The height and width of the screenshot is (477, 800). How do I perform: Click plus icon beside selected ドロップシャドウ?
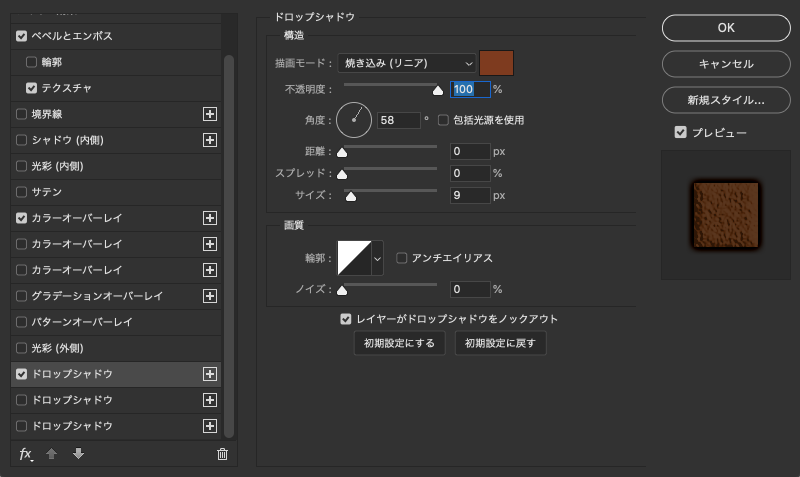pos(210,374)
